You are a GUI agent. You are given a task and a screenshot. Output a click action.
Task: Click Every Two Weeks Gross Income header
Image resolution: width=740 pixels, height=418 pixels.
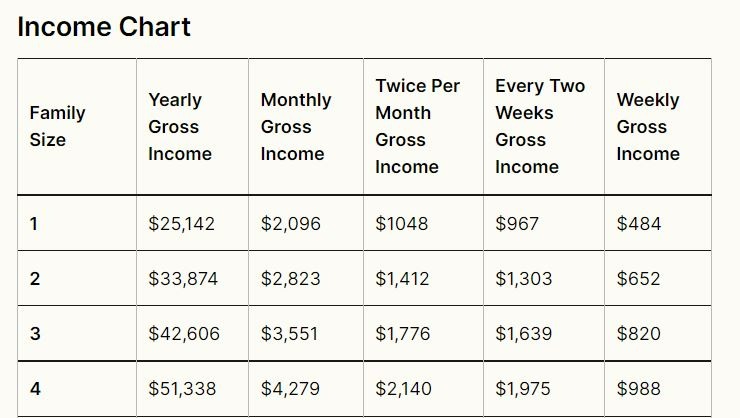point(540,127)
